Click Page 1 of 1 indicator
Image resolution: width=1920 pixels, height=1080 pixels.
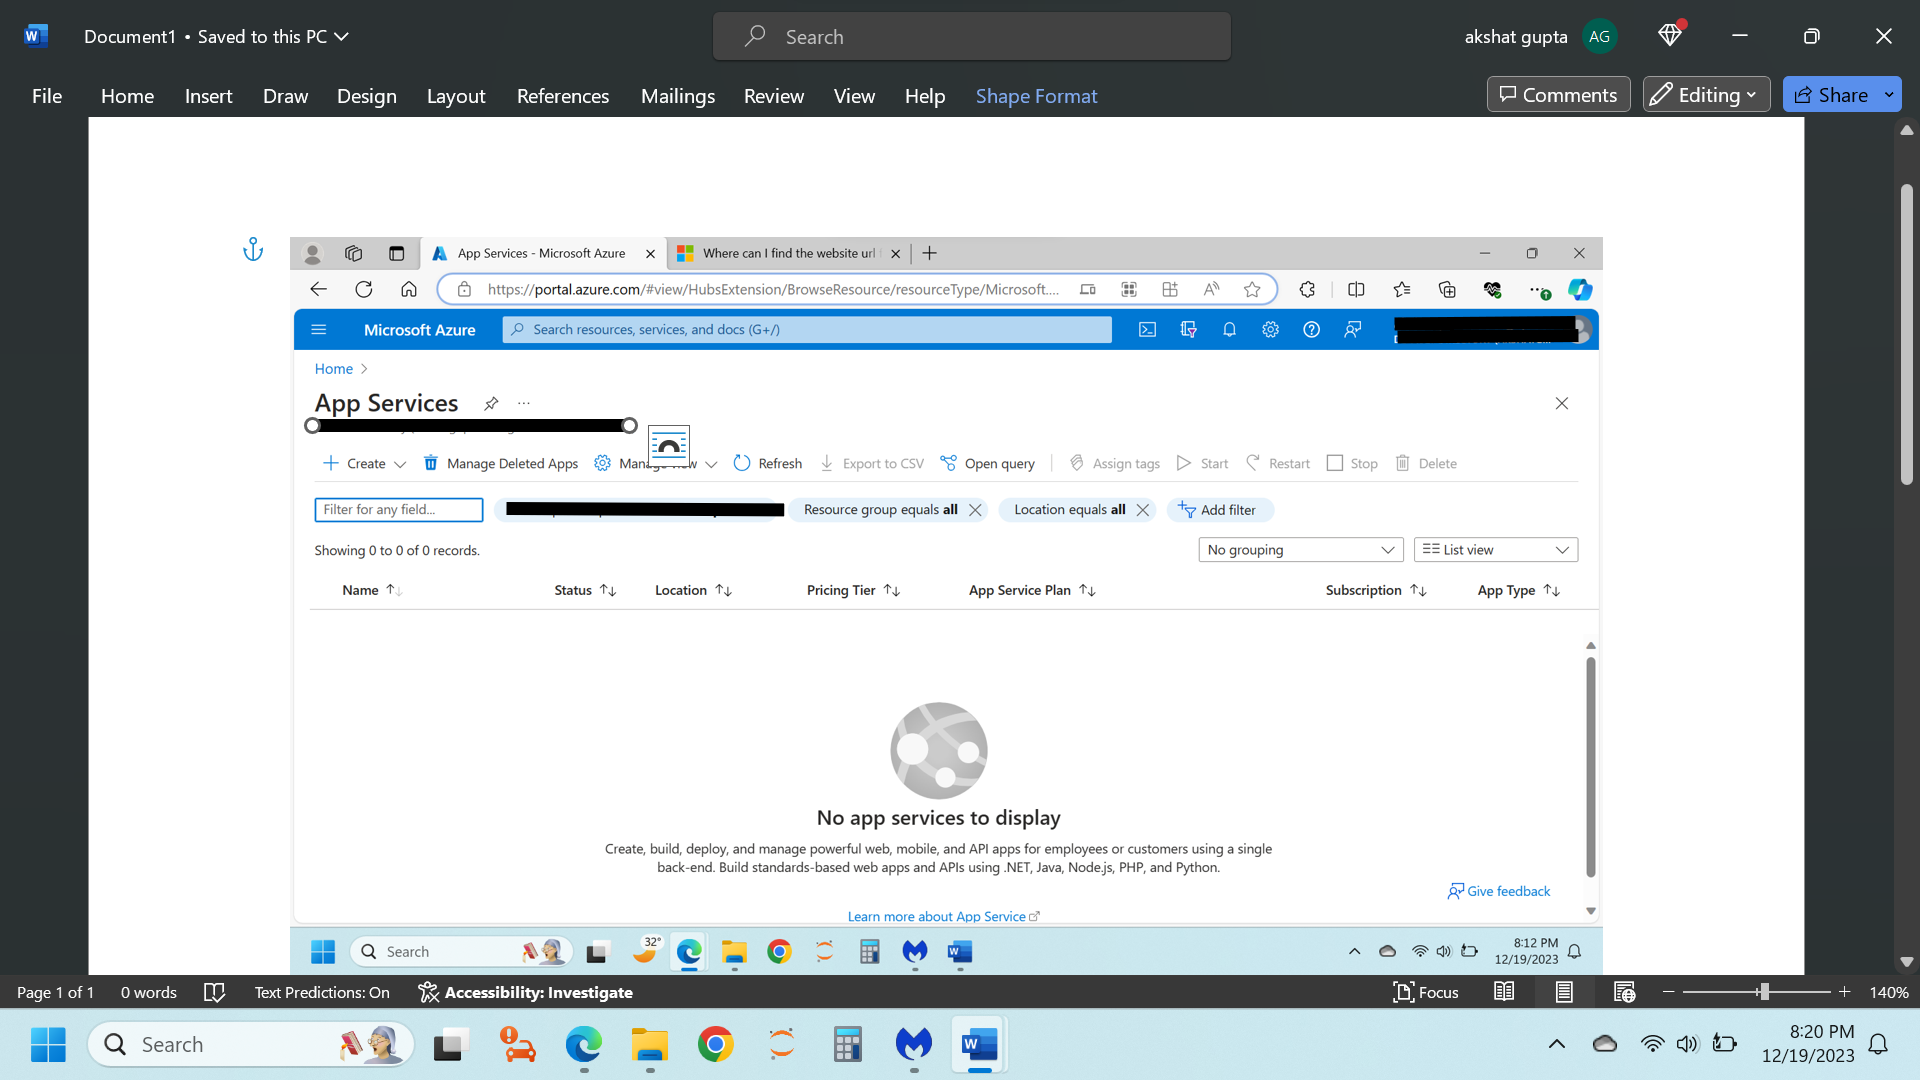55,992
